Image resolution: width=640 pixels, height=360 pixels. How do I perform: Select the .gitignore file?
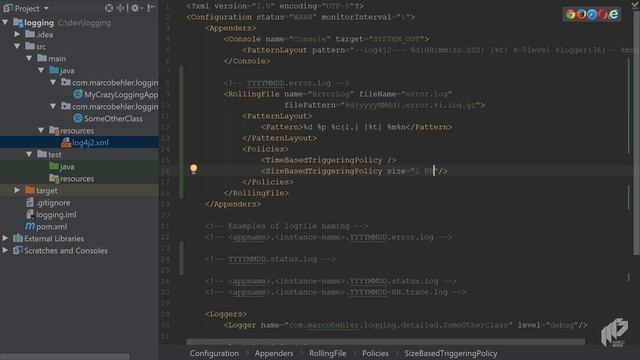coord(53,202)
